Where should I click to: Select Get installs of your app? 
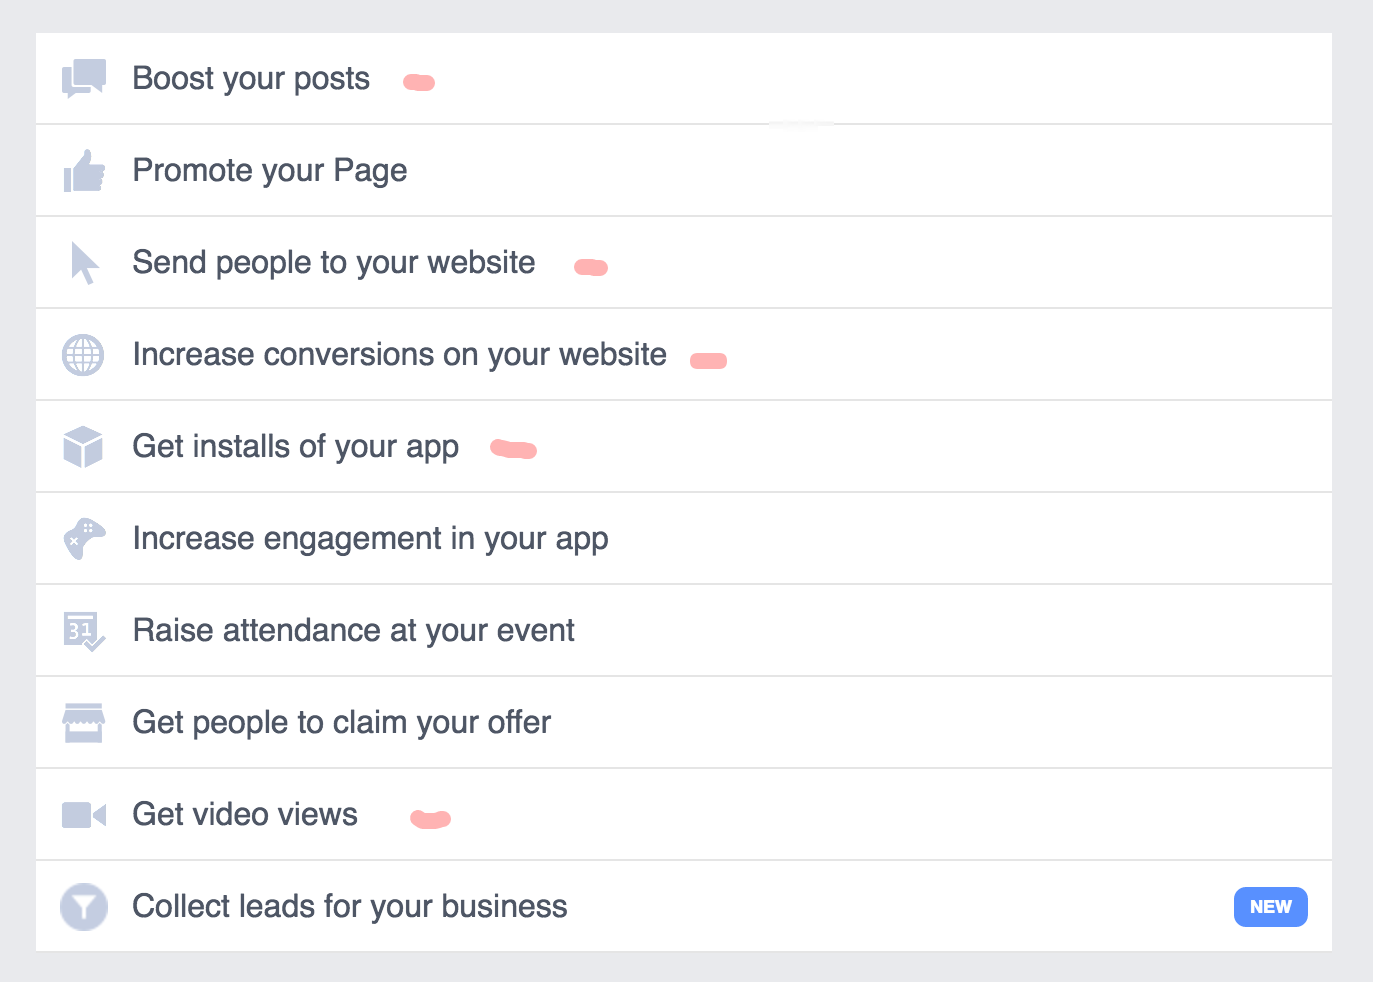[x=684, y=447]
